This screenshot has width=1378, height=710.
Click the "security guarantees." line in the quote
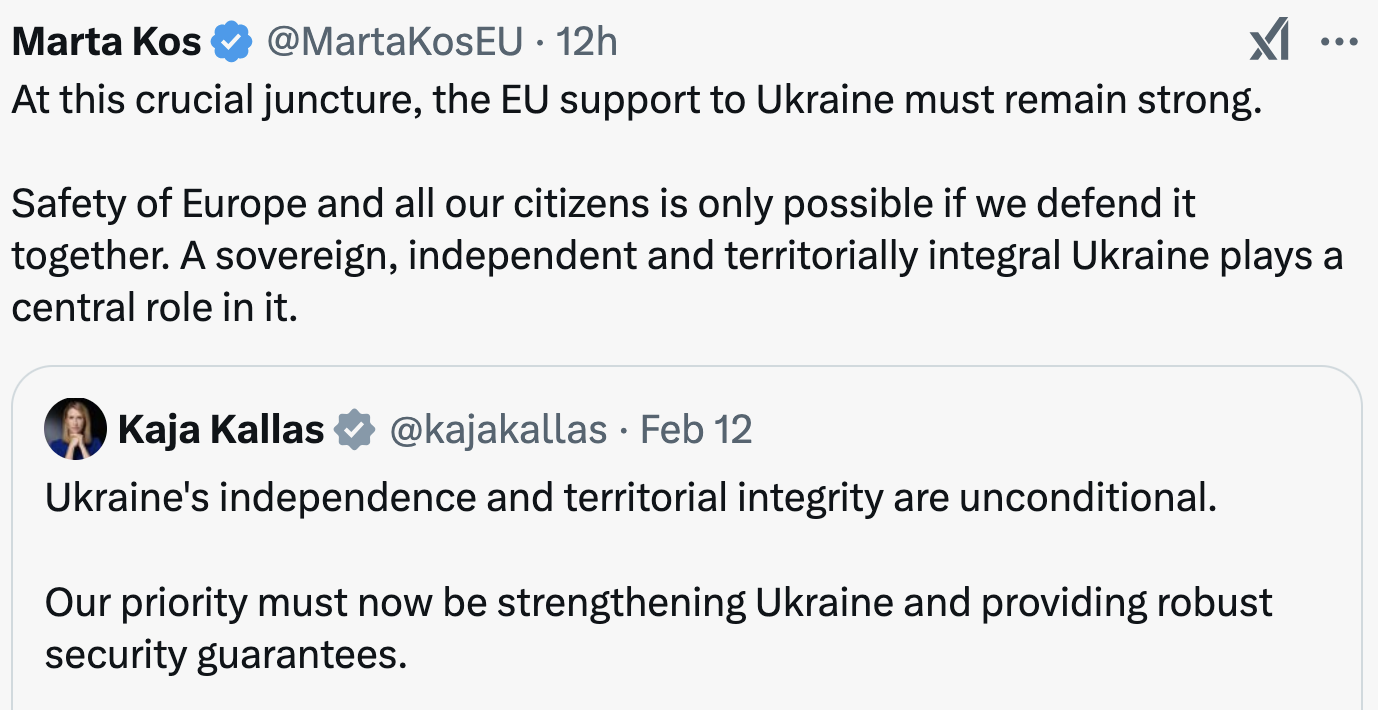coord(226,655)
